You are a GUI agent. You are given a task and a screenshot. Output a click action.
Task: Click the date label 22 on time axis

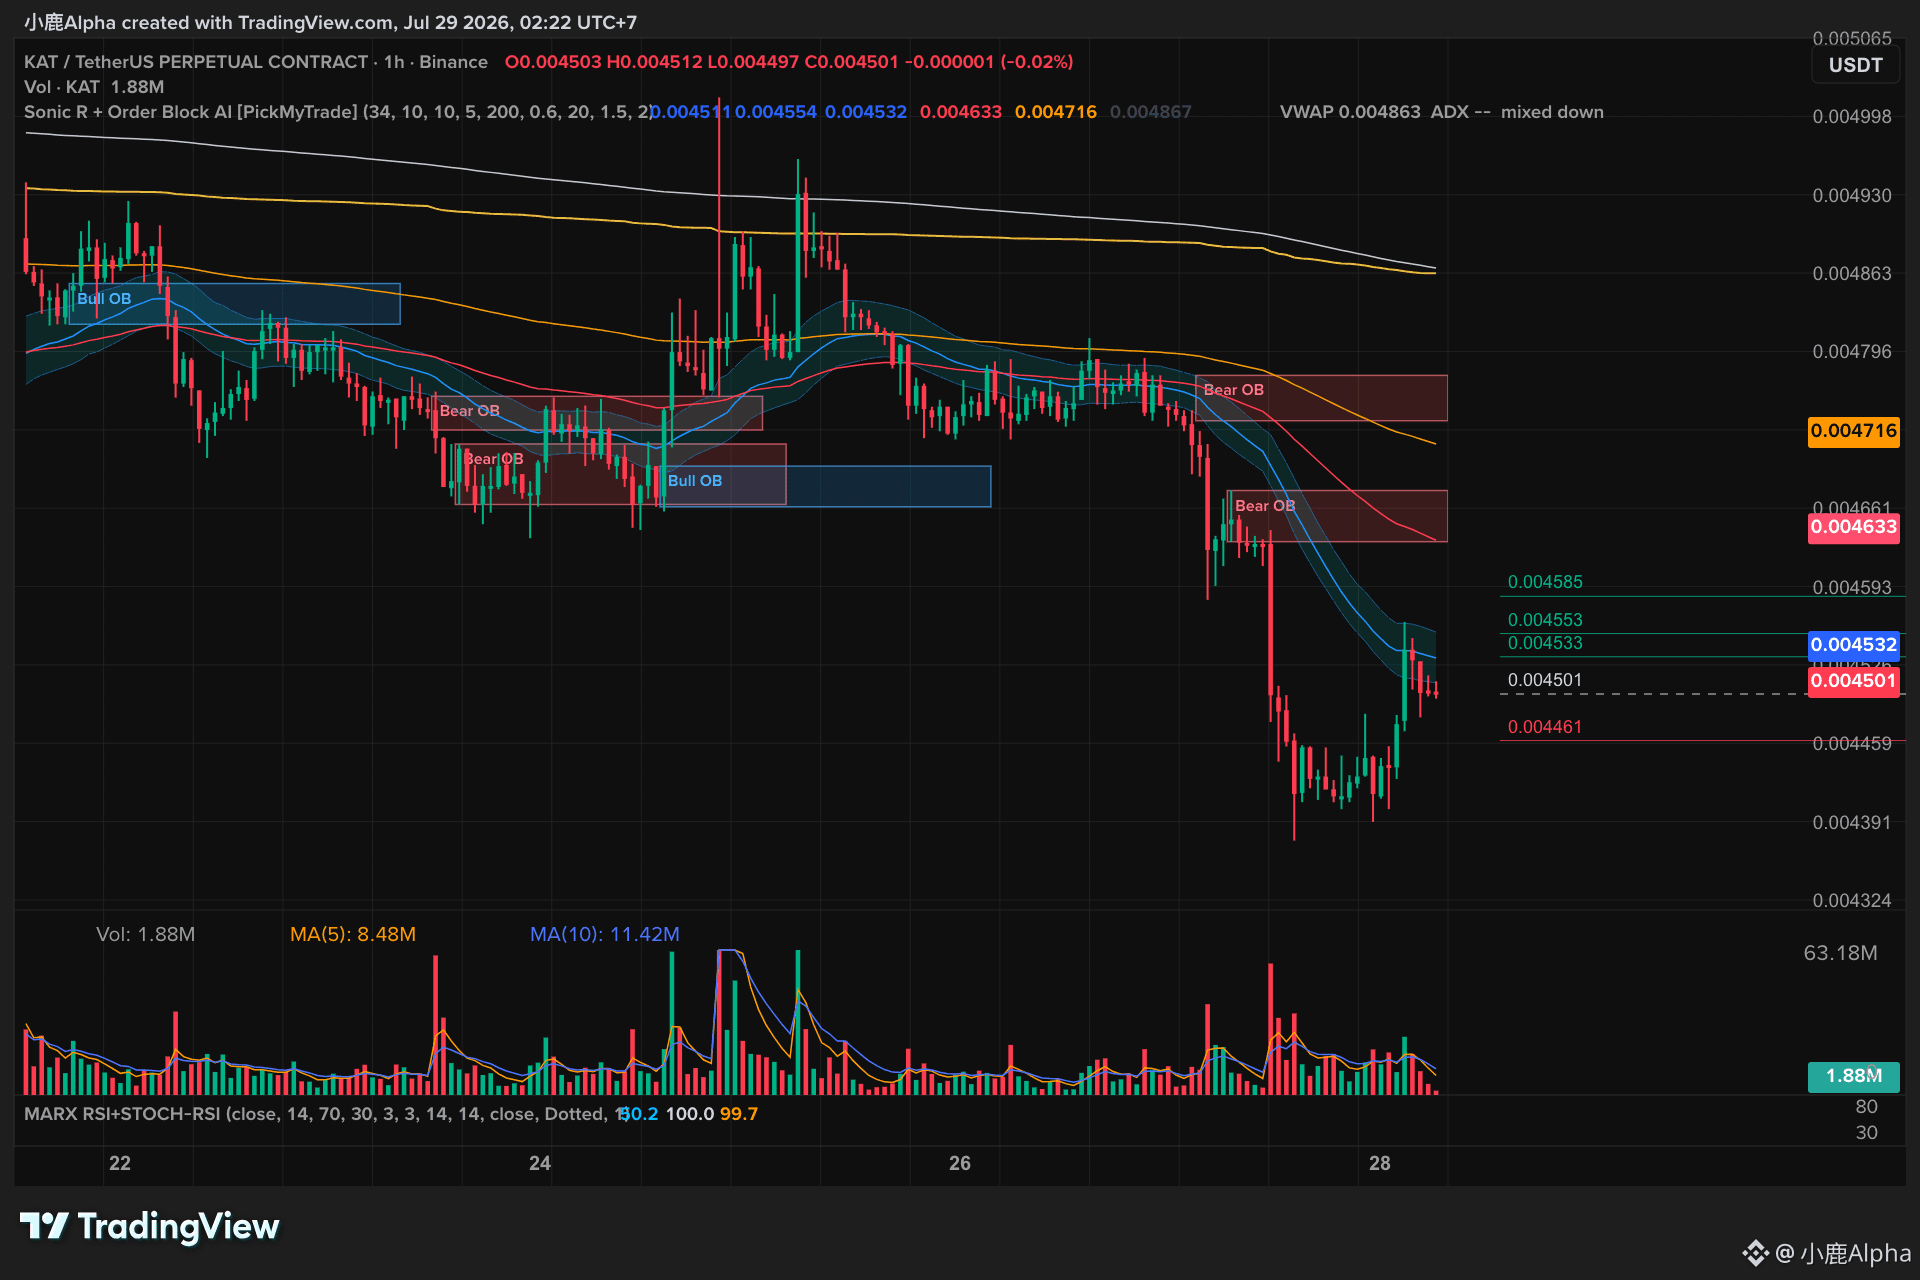(x=120, y=1163)
